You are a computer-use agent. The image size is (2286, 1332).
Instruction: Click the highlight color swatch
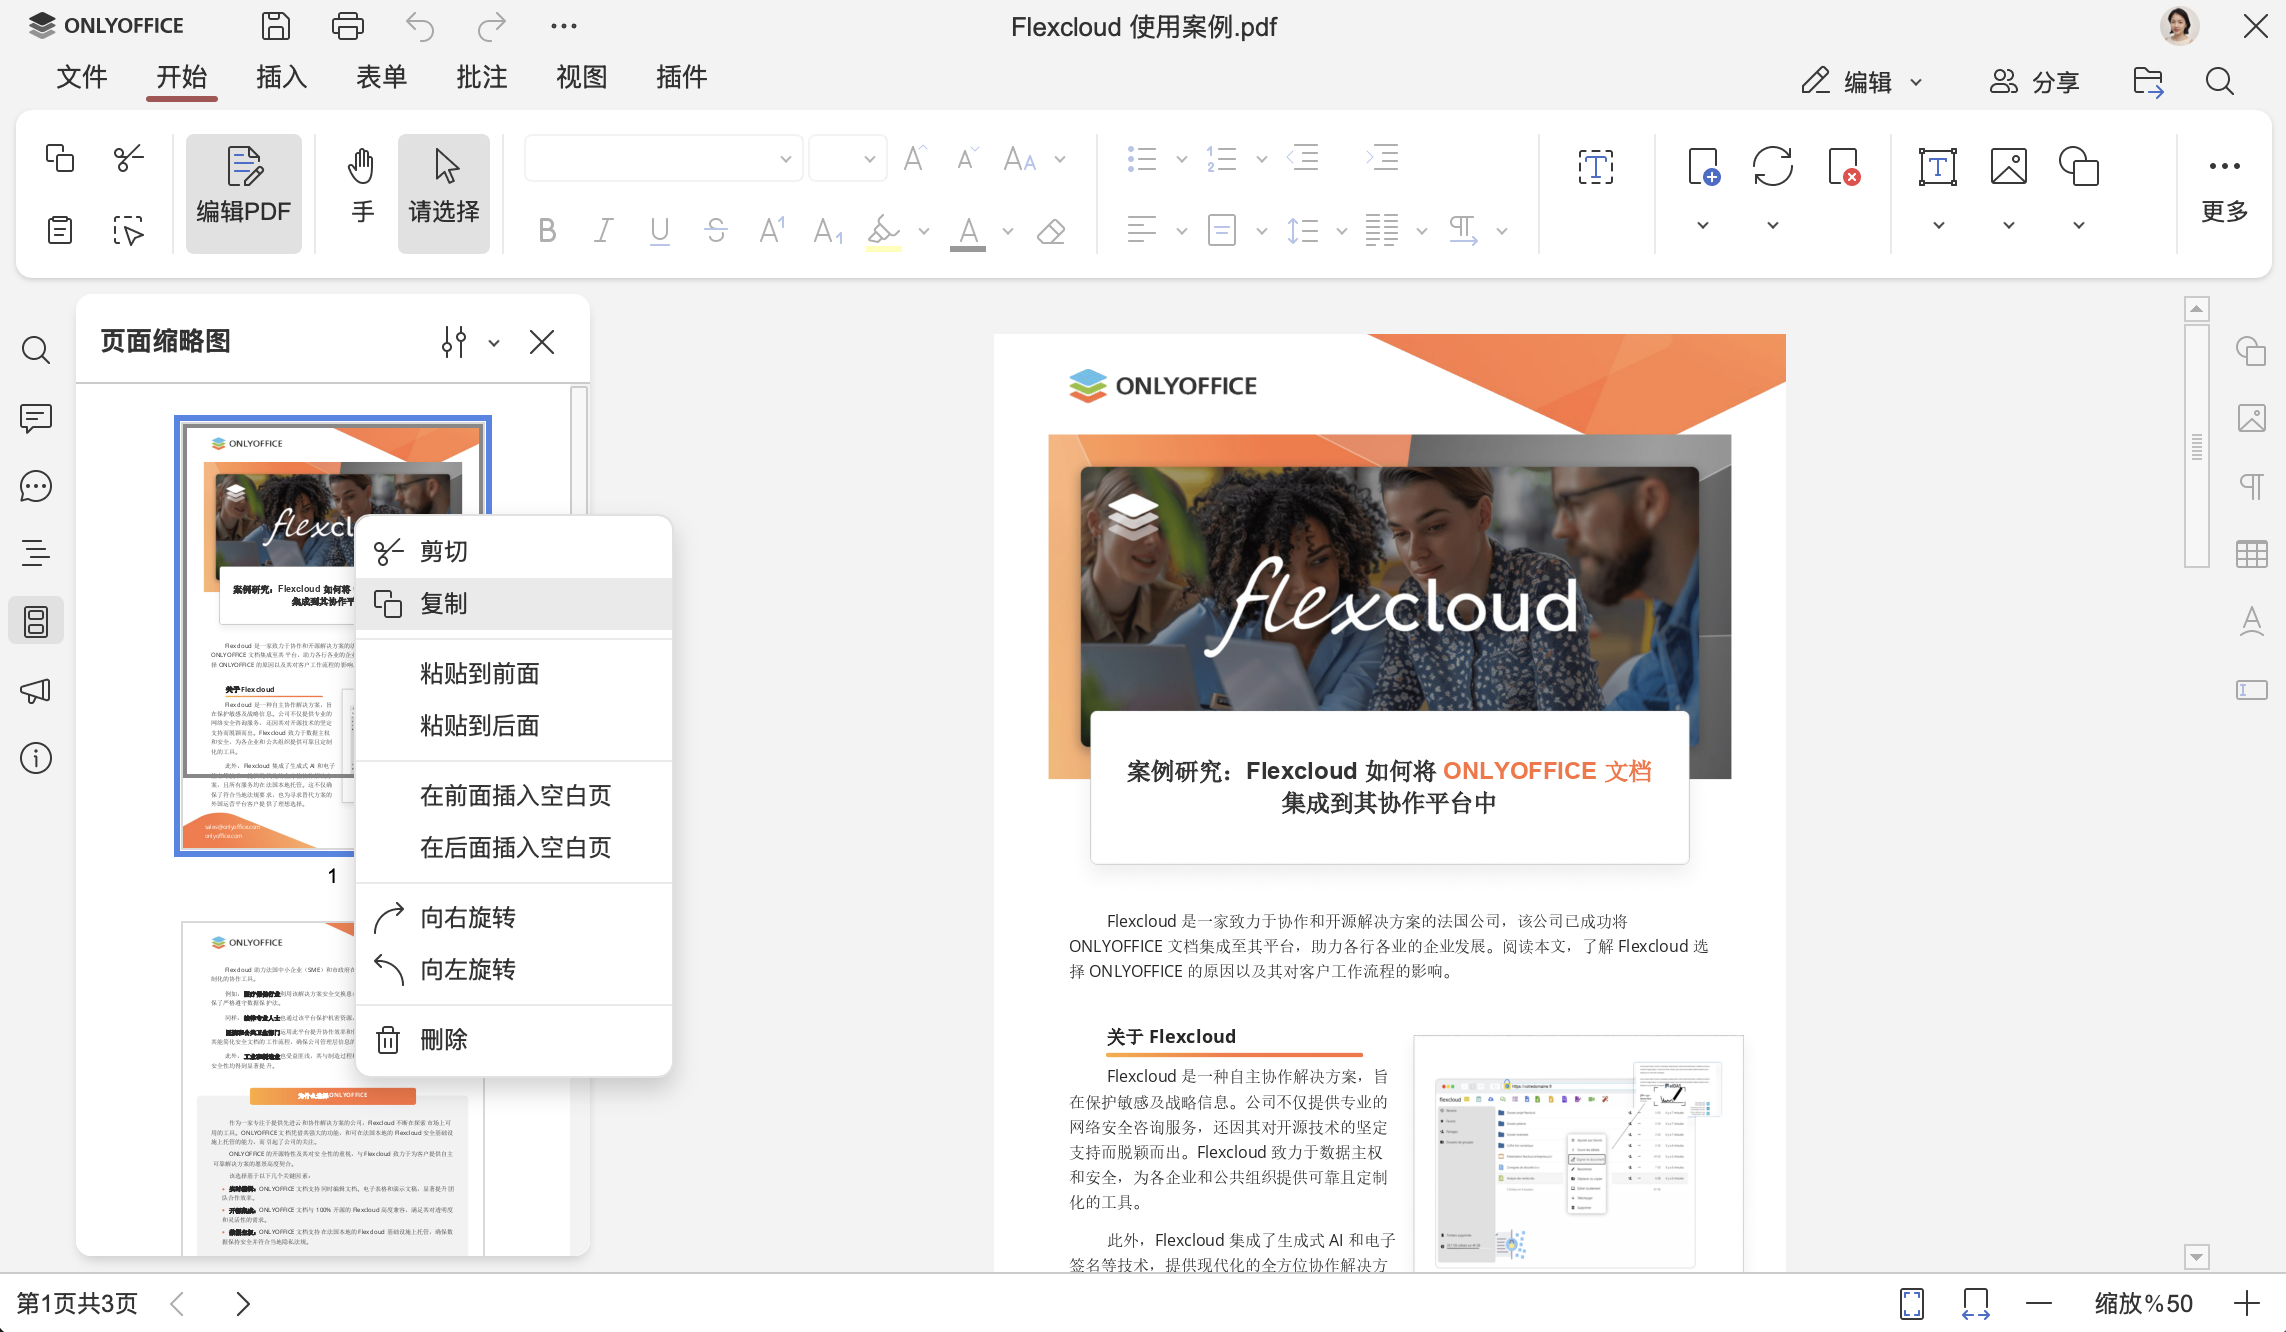884,231
